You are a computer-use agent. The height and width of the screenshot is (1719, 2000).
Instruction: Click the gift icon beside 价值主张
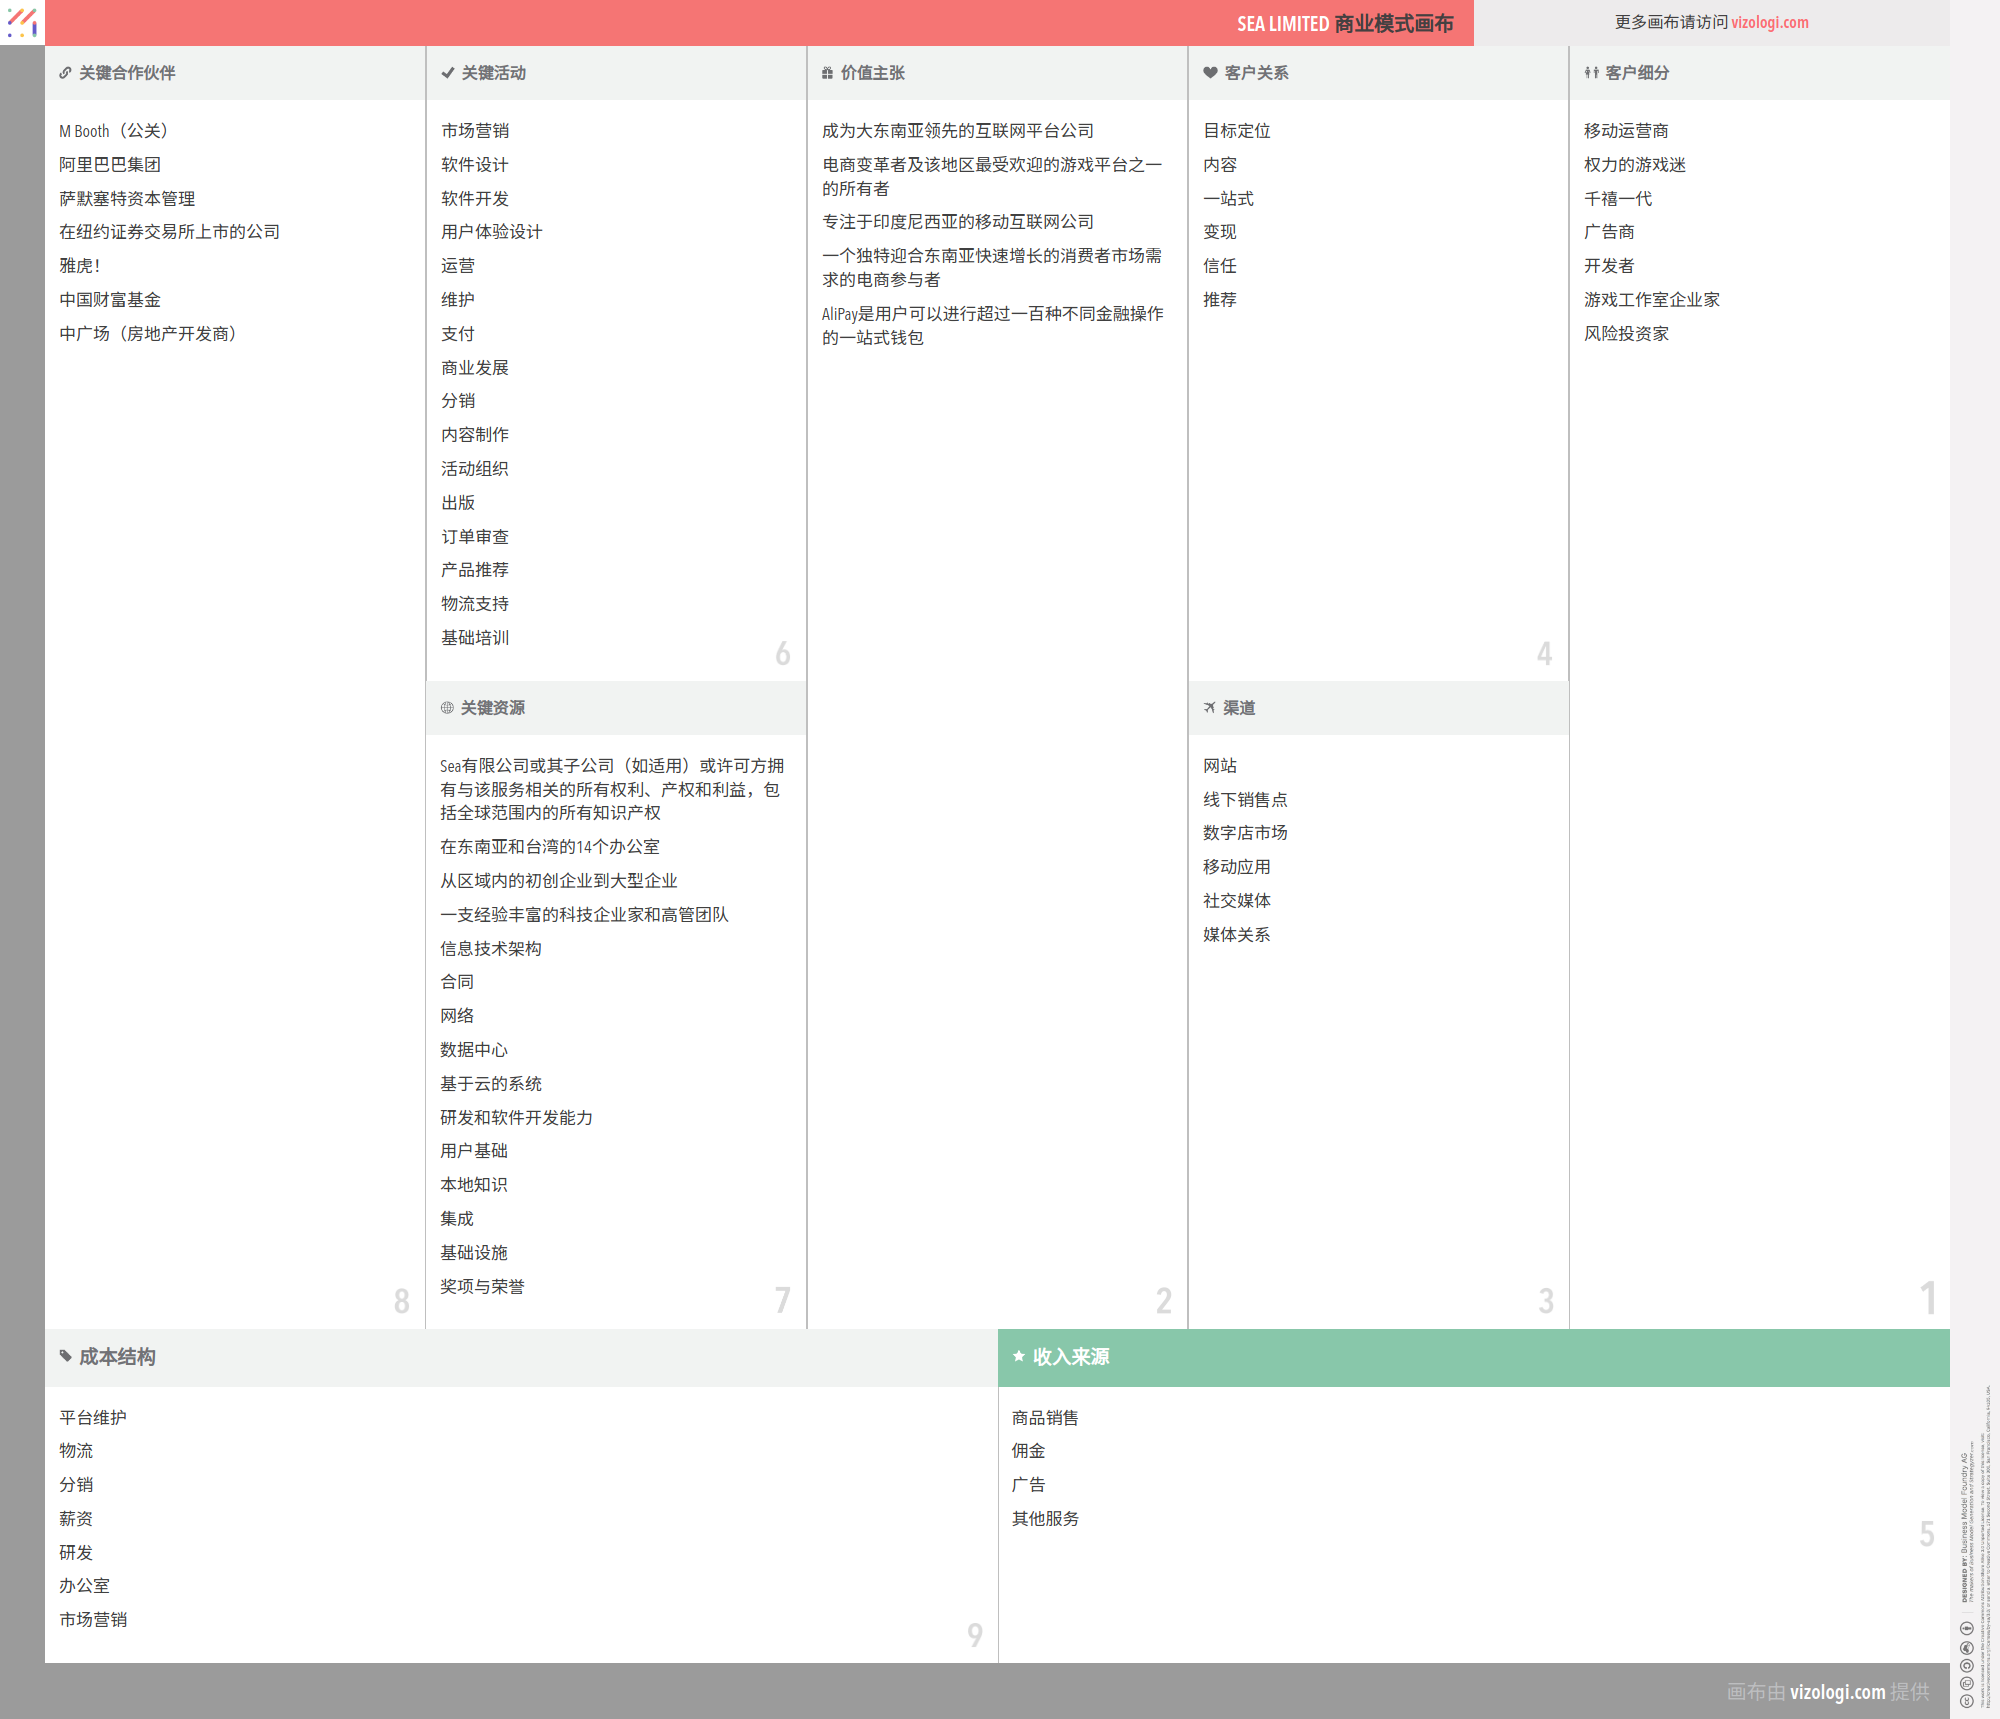[827, 73]
